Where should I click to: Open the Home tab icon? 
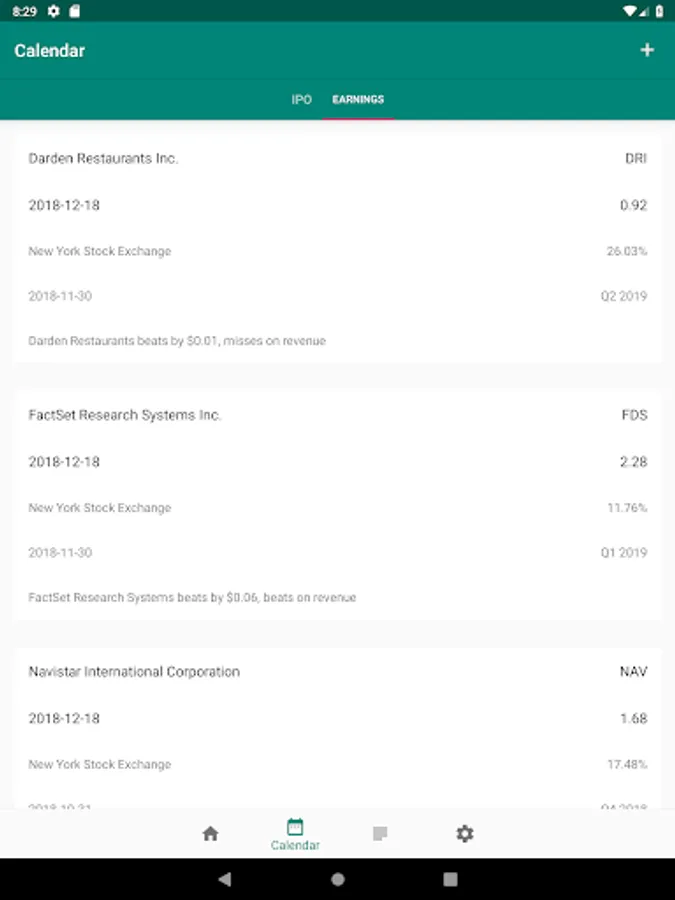[210, 833]
